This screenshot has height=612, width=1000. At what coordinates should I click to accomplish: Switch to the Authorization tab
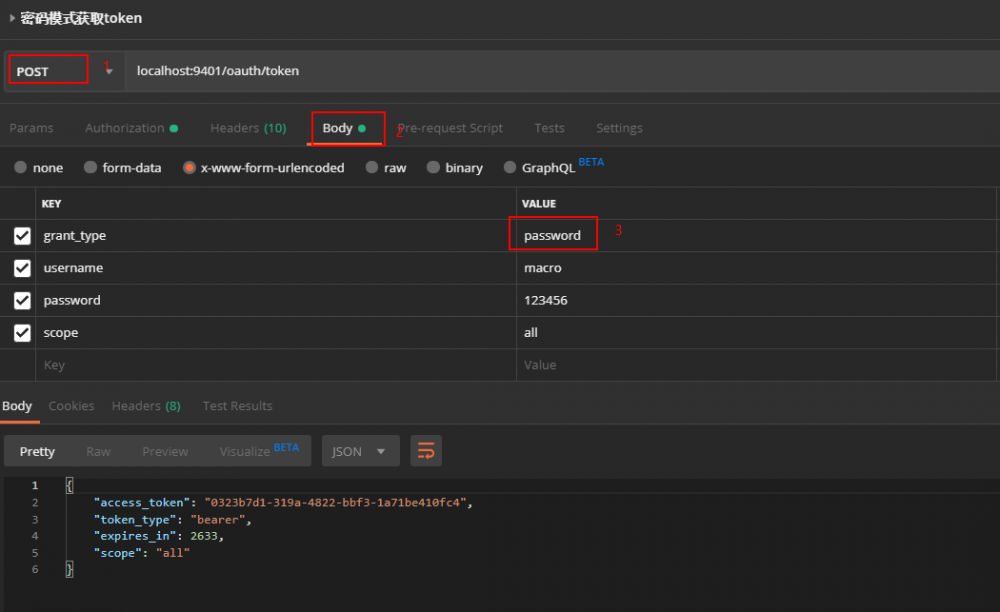[x=125, y=128]
